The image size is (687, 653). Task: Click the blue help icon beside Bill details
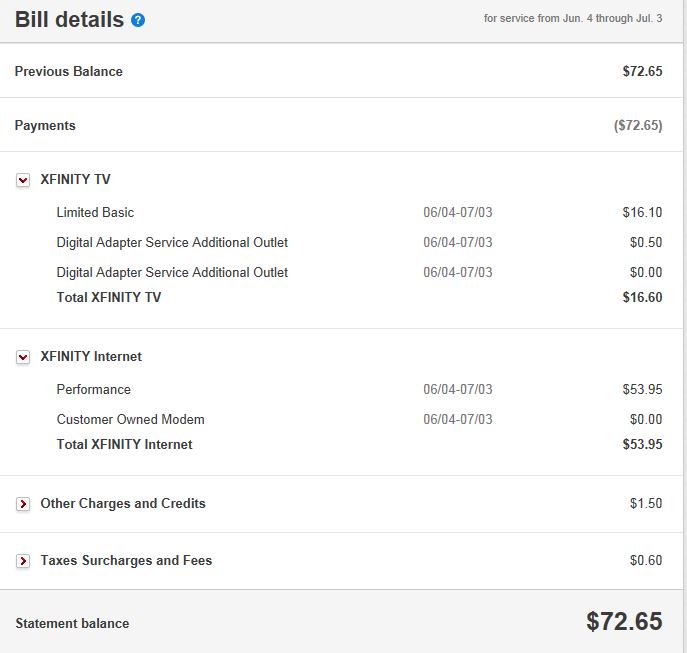coord(138,20)
